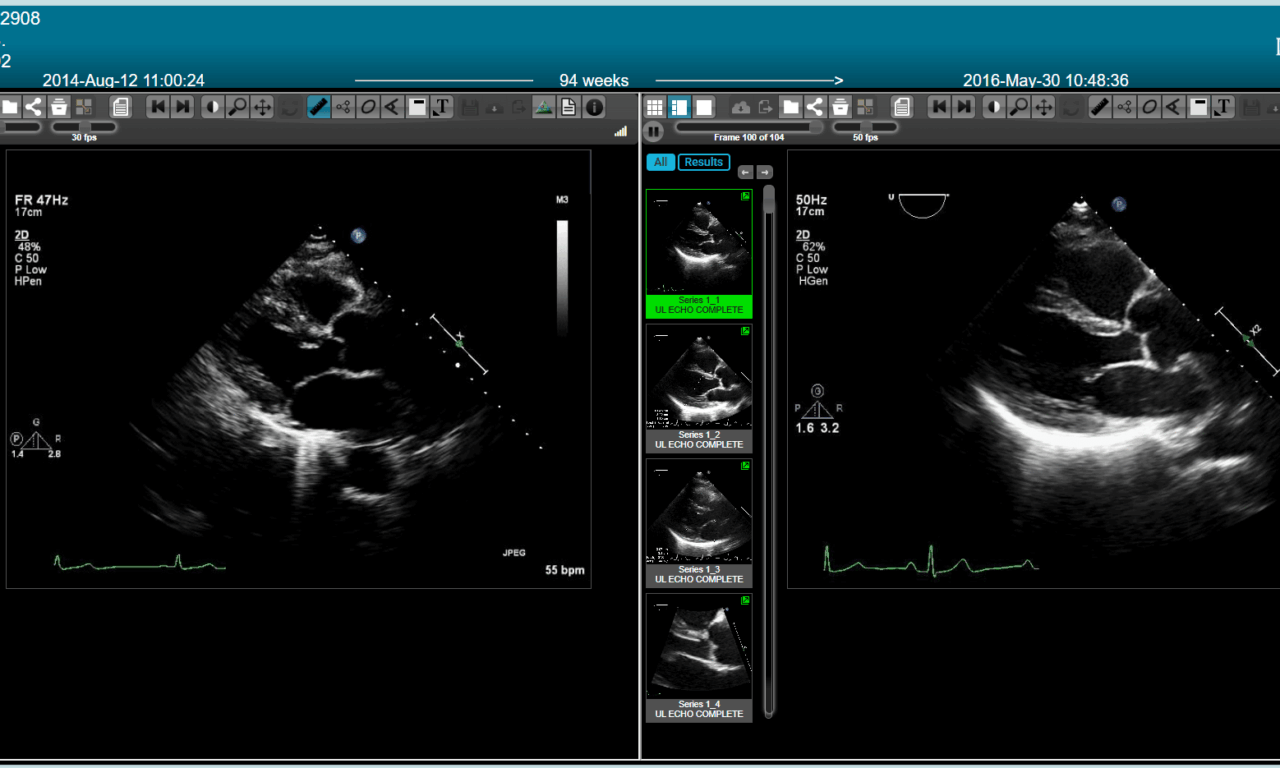Click the info icon in left toolbar
This screenshot has height=768, width=1280.
[x=594, y=107]
